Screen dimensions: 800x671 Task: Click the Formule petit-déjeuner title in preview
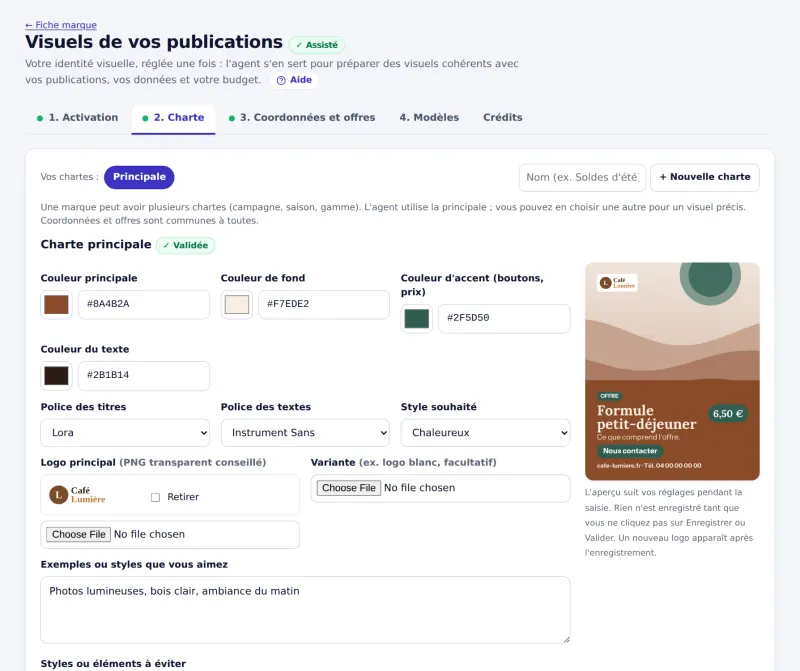[646, 417]
